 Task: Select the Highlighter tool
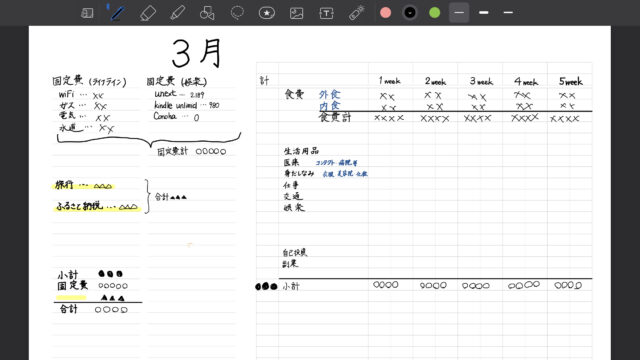[x=178, y=13]
